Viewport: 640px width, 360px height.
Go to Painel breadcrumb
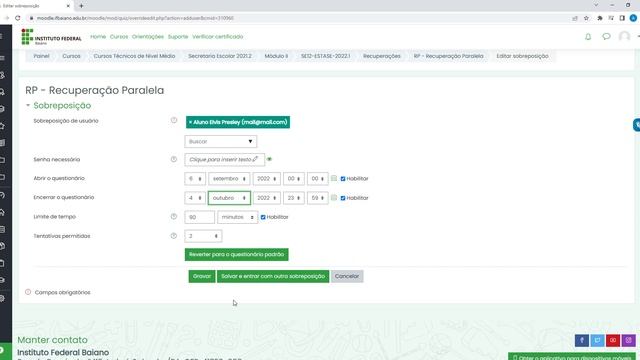click(41, 56)
